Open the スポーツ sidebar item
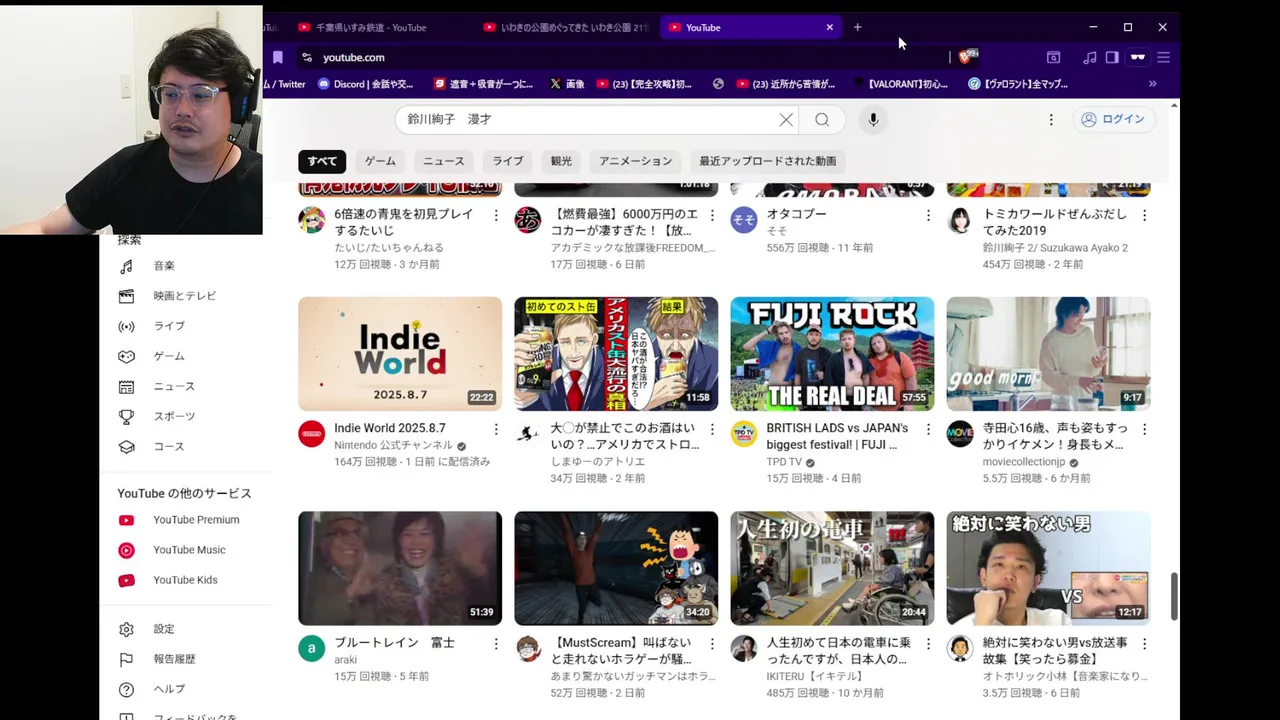 173,416
